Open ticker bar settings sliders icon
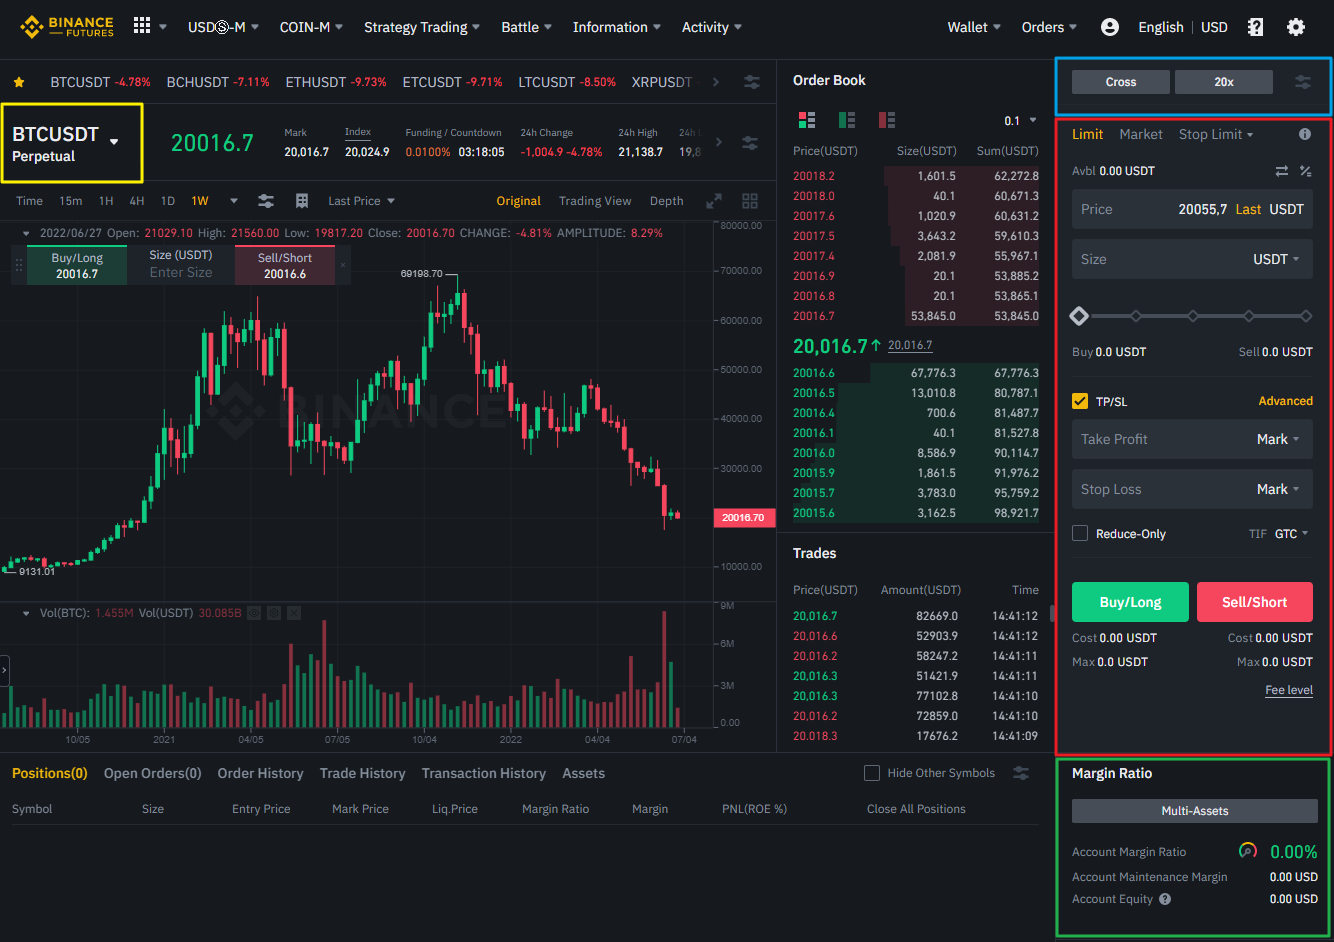The image size is (1334, 942). (x=752, y=82)
